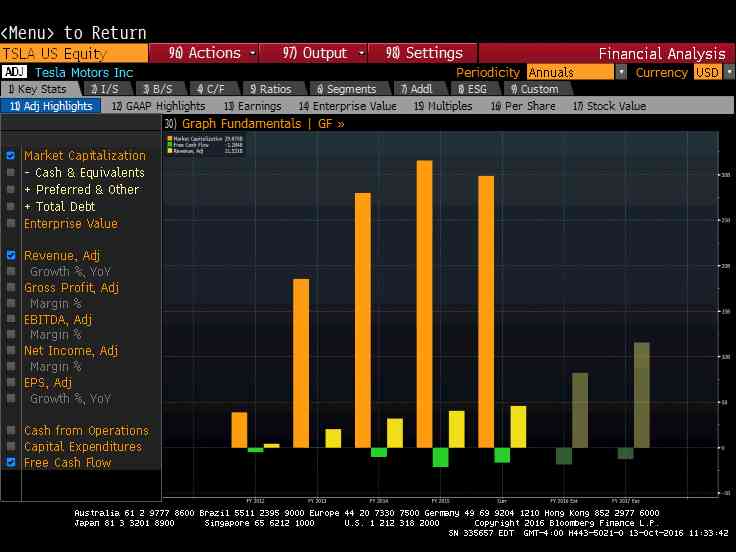This screenshot has height=552, width=736.
Task: Enable the Preferred & Other checkbox
Action: [x=11, y=189]
